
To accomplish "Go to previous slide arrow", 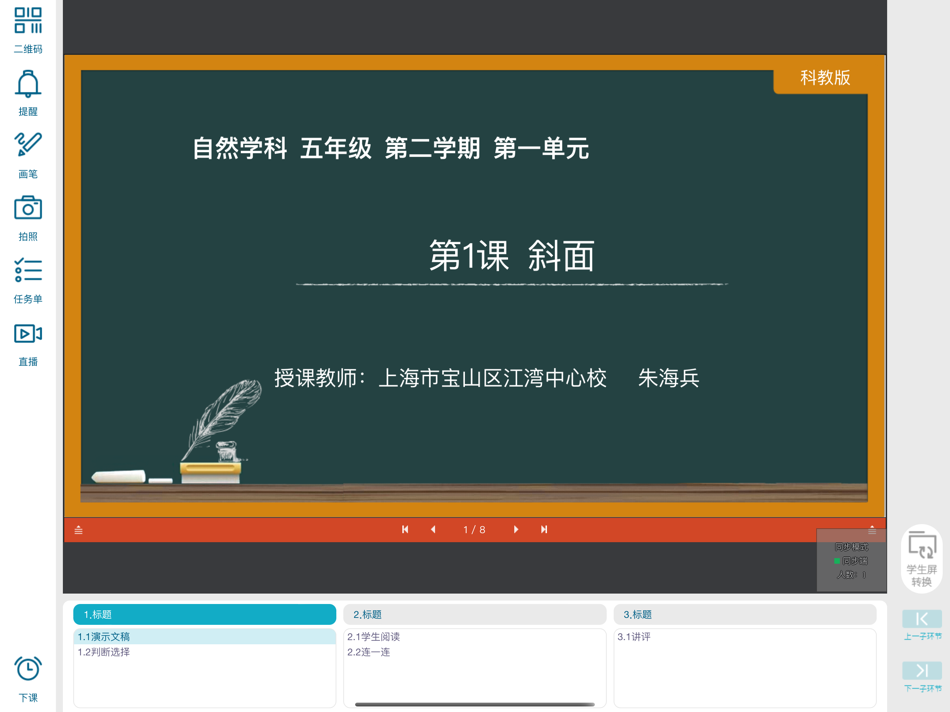I will [433, 529].
